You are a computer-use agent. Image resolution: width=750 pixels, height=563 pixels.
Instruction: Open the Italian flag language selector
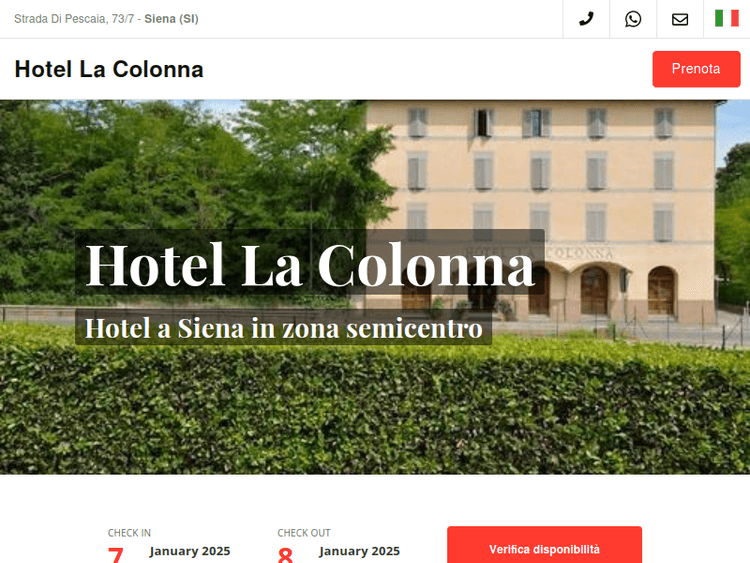click(x=727, y=19)
